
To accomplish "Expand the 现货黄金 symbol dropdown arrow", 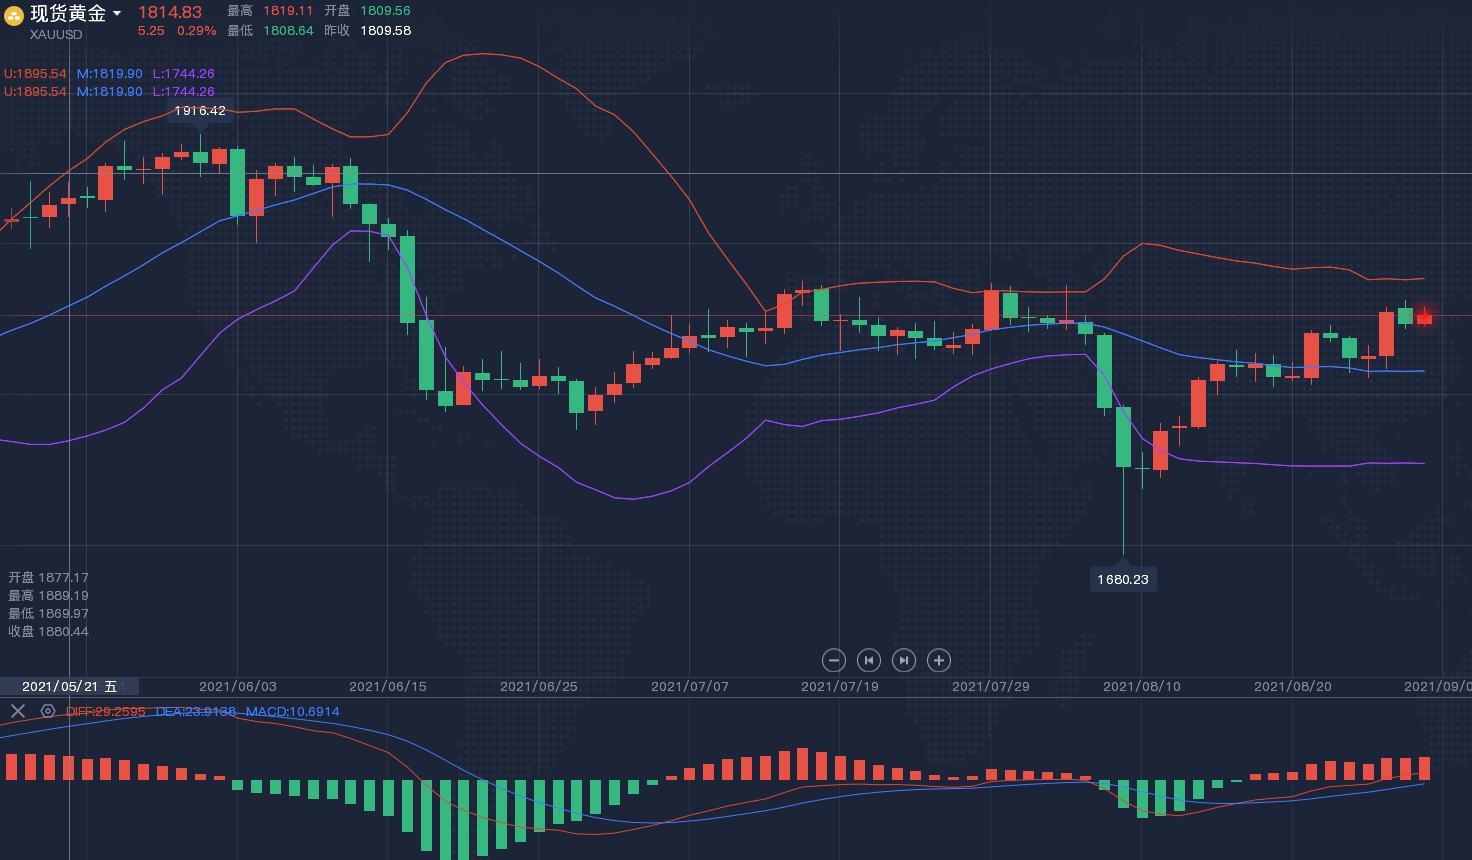I will coord(117,14).
